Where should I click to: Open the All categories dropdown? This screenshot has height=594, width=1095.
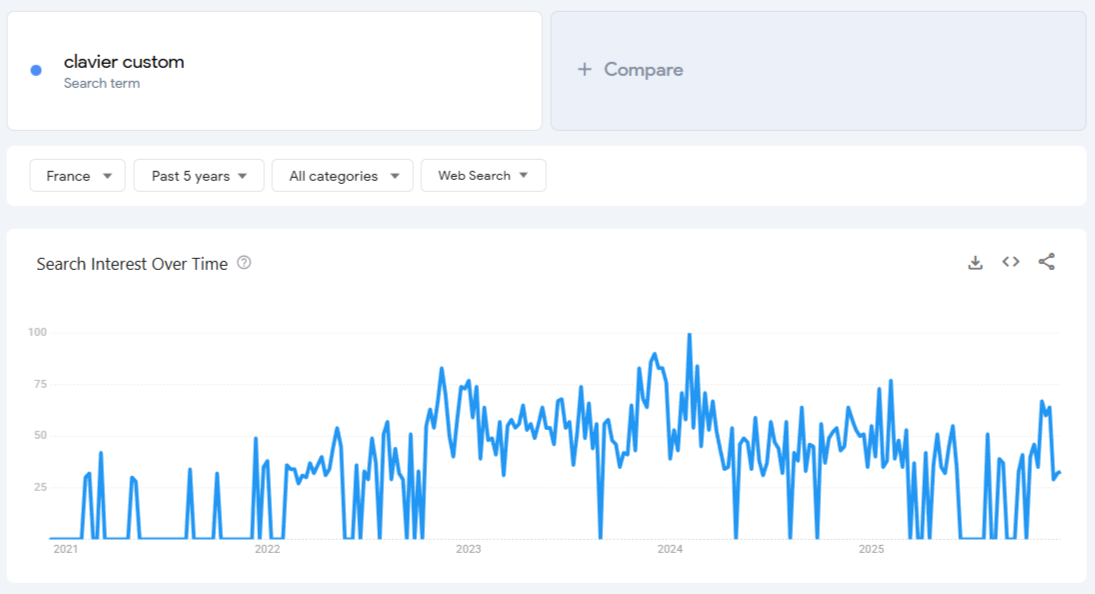[x=342, y=175]
